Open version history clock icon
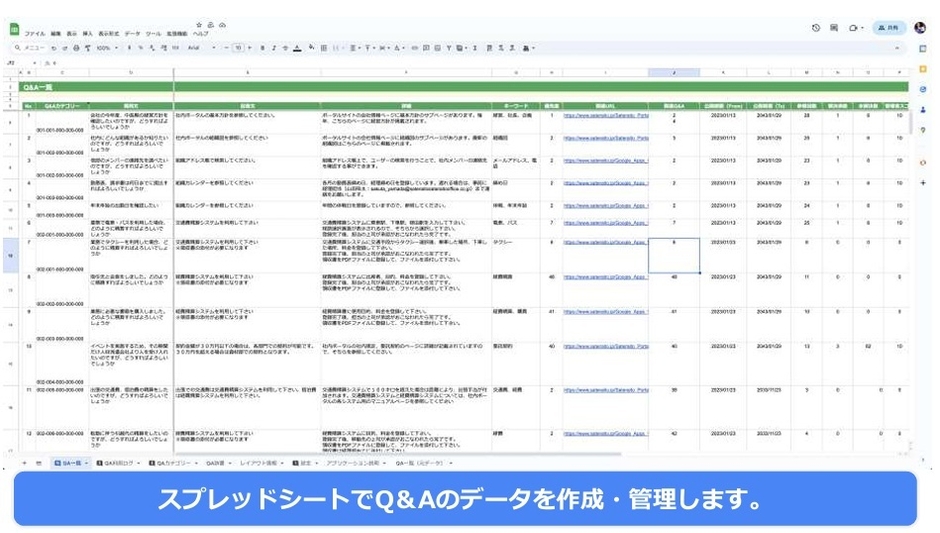Screen dimensions: 940x533 coord(816,28)
